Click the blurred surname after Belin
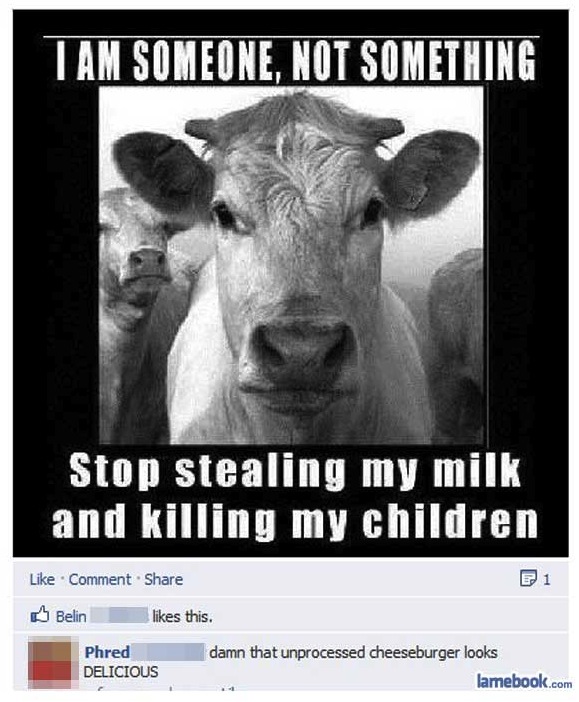Screen dimensions: 579x702 pyautogui.click(x=119, y=616)
